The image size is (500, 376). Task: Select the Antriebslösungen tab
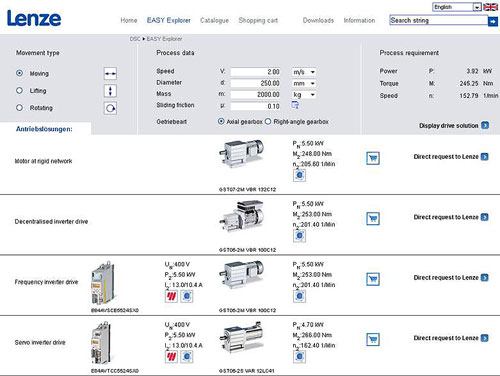click(x=44, y=129)
